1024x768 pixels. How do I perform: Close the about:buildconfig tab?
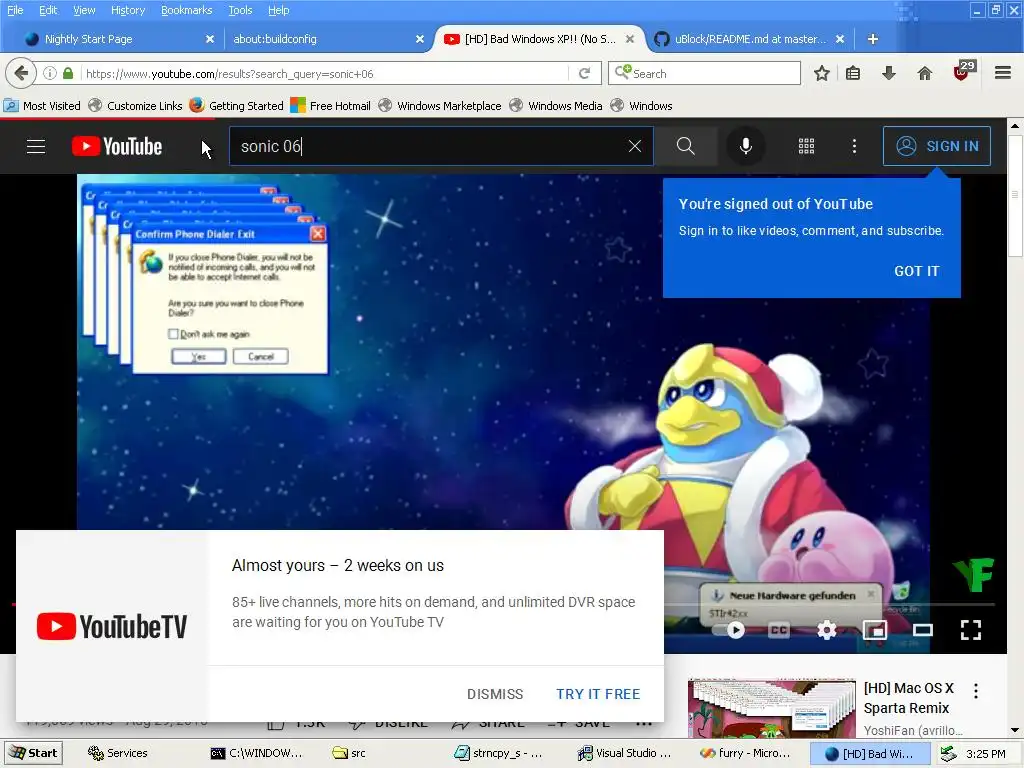point(420,39)
